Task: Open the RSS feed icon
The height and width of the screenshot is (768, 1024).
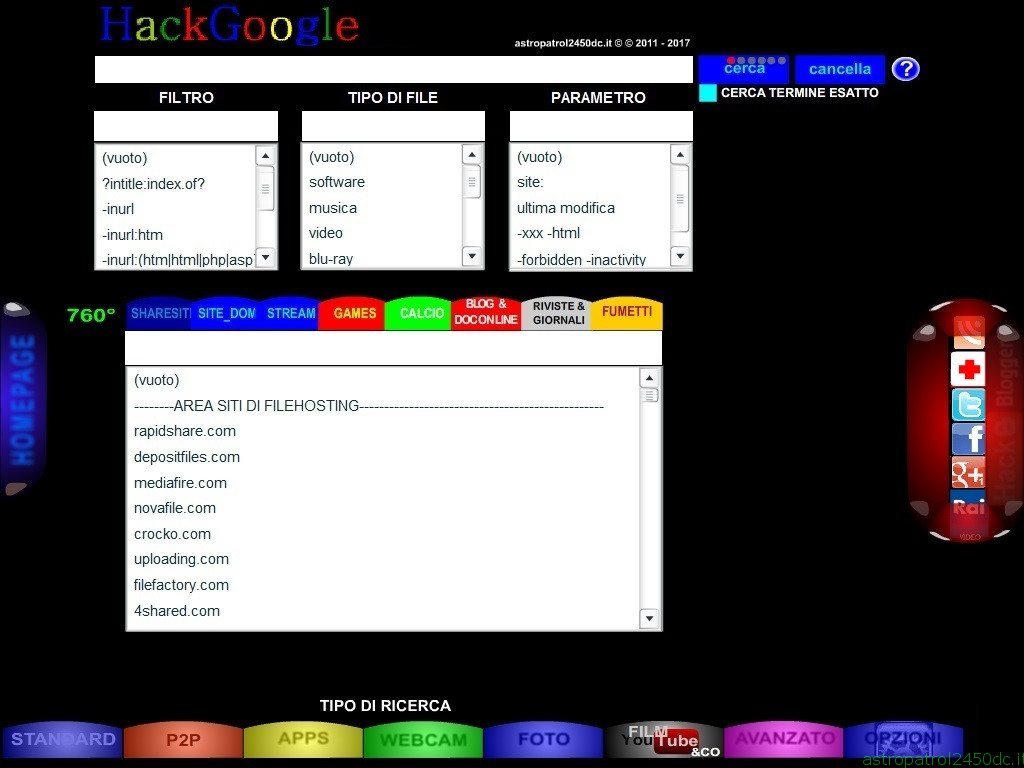Action: [x=968, y=333]
